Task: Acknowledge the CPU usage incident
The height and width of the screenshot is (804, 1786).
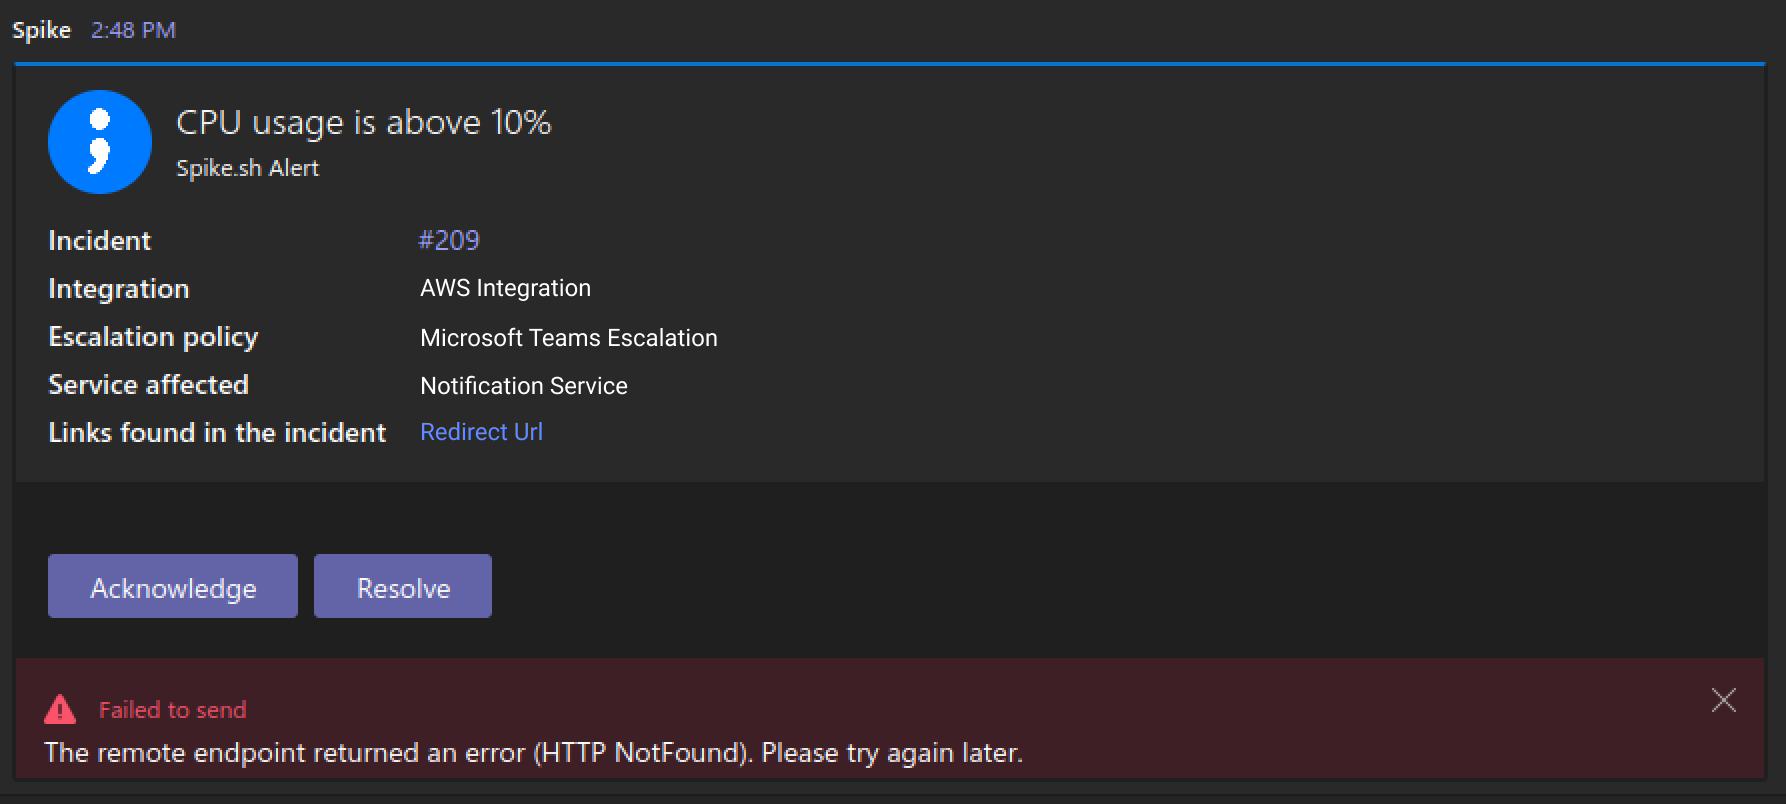Action: click(173, 586)
